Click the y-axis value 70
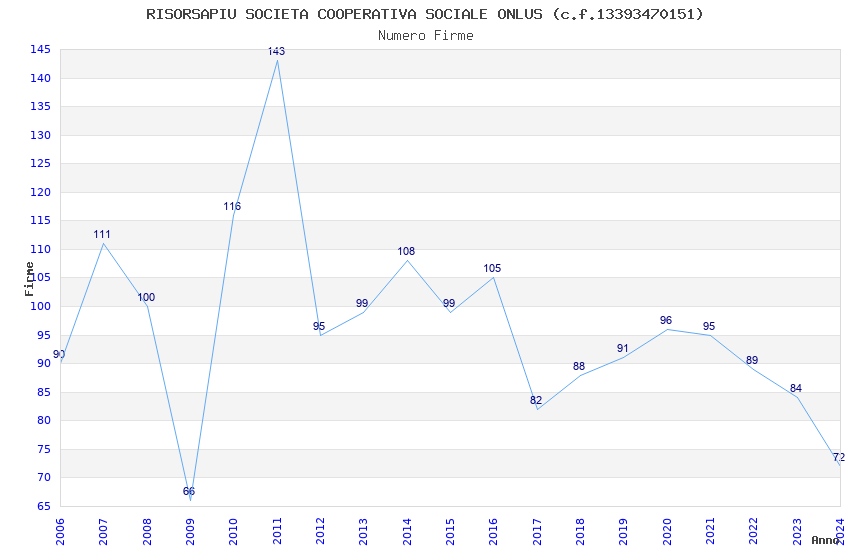Viewport: 850px width, 550px height. click(44, 478)
